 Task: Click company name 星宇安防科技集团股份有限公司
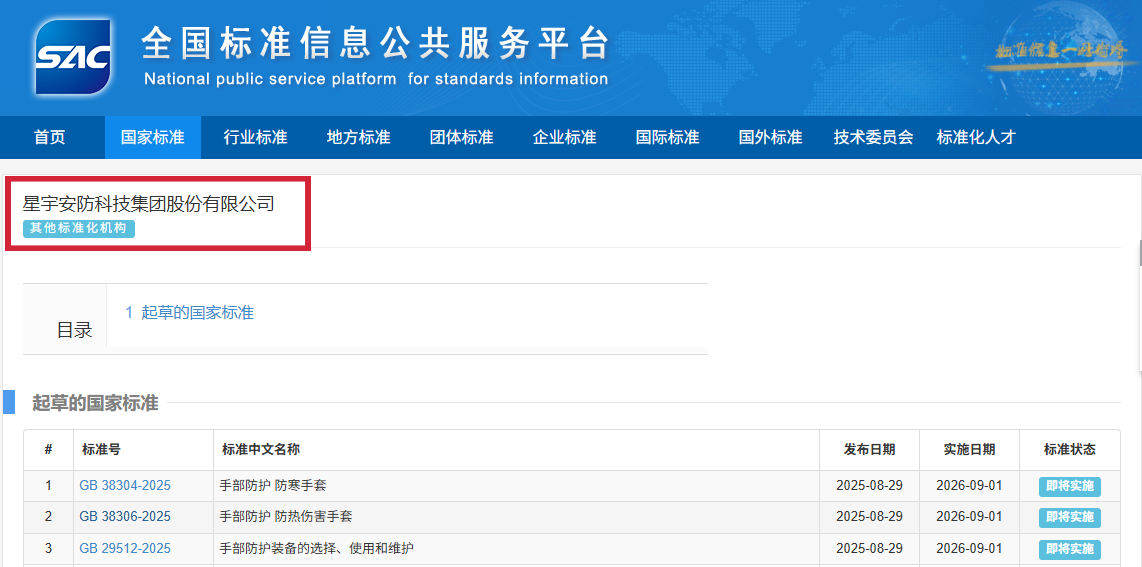(149, 203)
